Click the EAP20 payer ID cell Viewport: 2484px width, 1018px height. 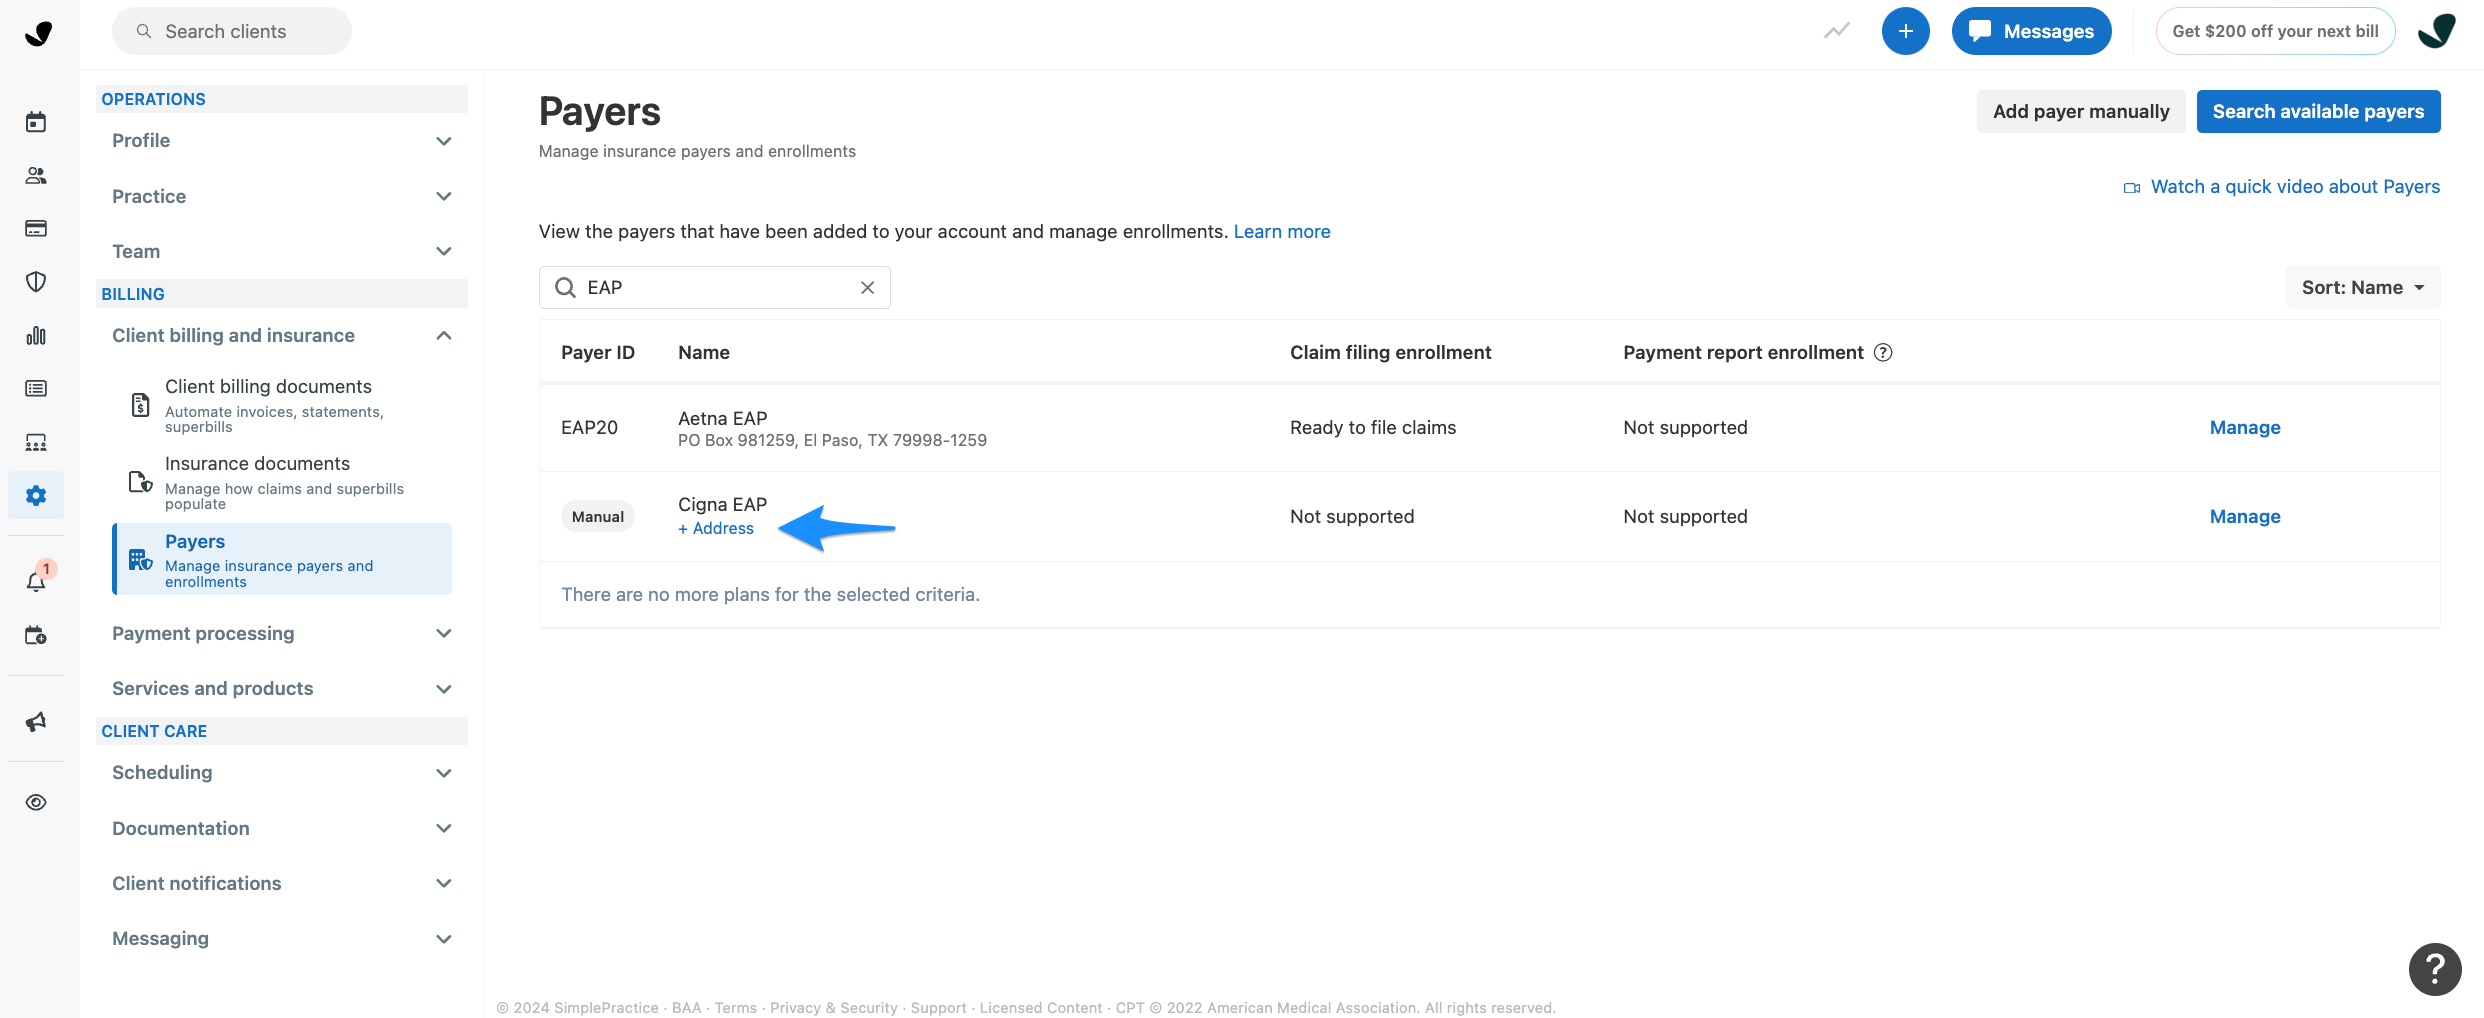click(x=589, y=427)
